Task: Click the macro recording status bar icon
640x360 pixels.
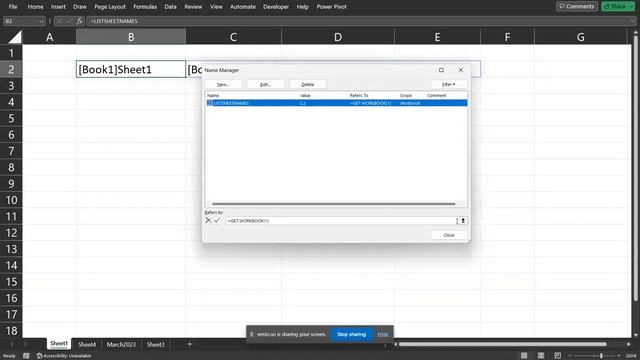Action: 26,356
